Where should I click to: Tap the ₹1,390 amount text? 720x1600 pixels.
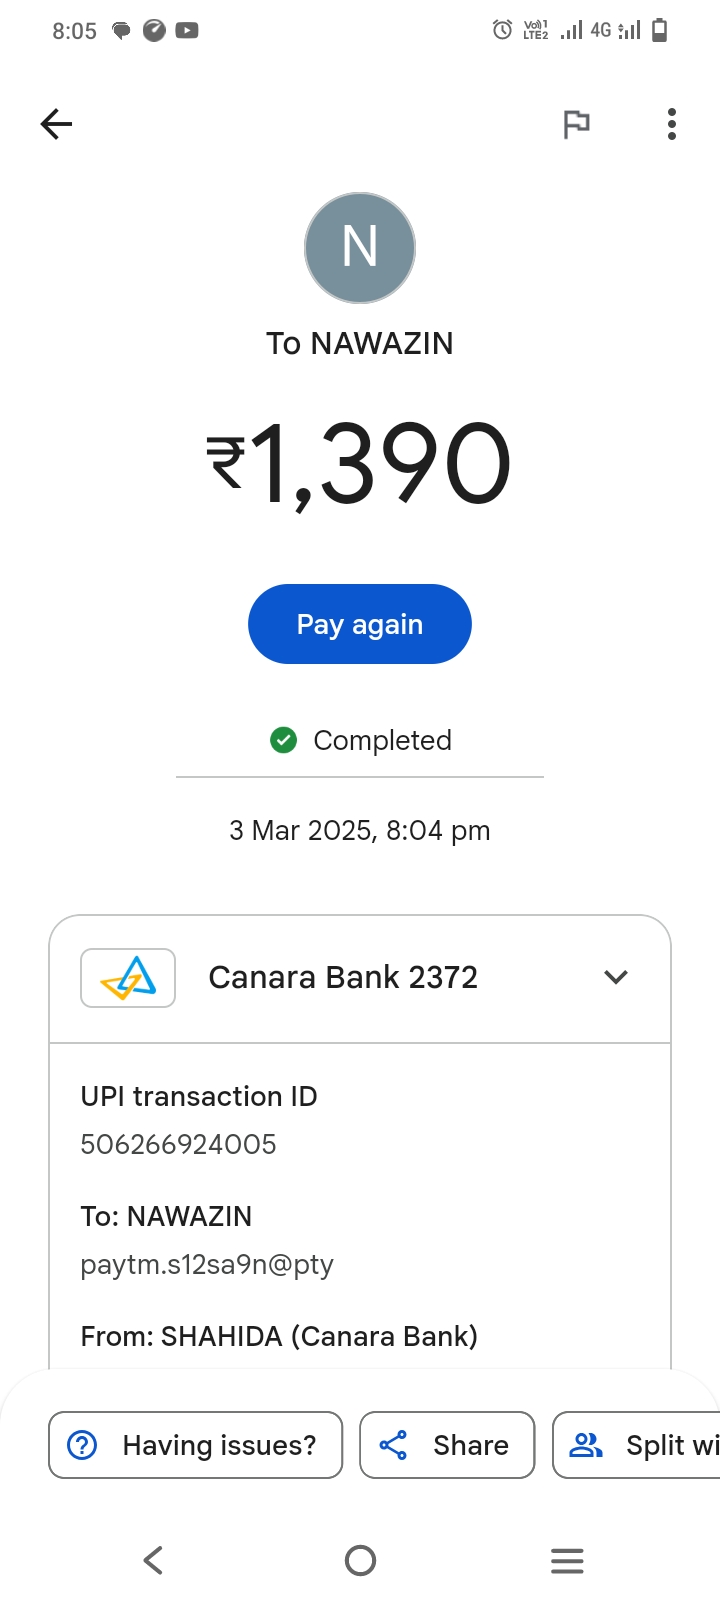pyautogui.click(x=360, y=464)
